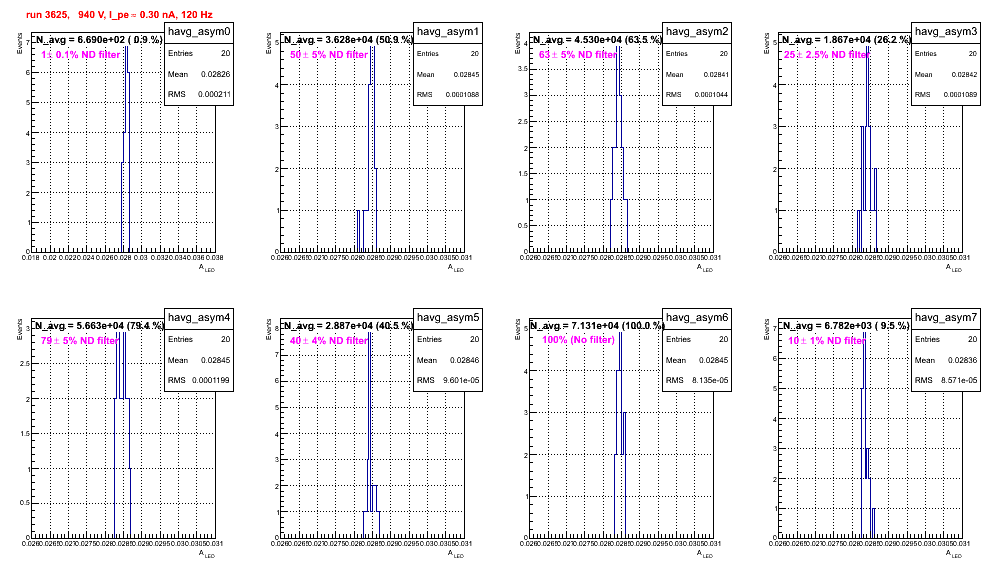The width and height of the screenshot is (996, 572).
Task: Select the Mean value in havg_asym6 box
Action: tap(714, 360)
